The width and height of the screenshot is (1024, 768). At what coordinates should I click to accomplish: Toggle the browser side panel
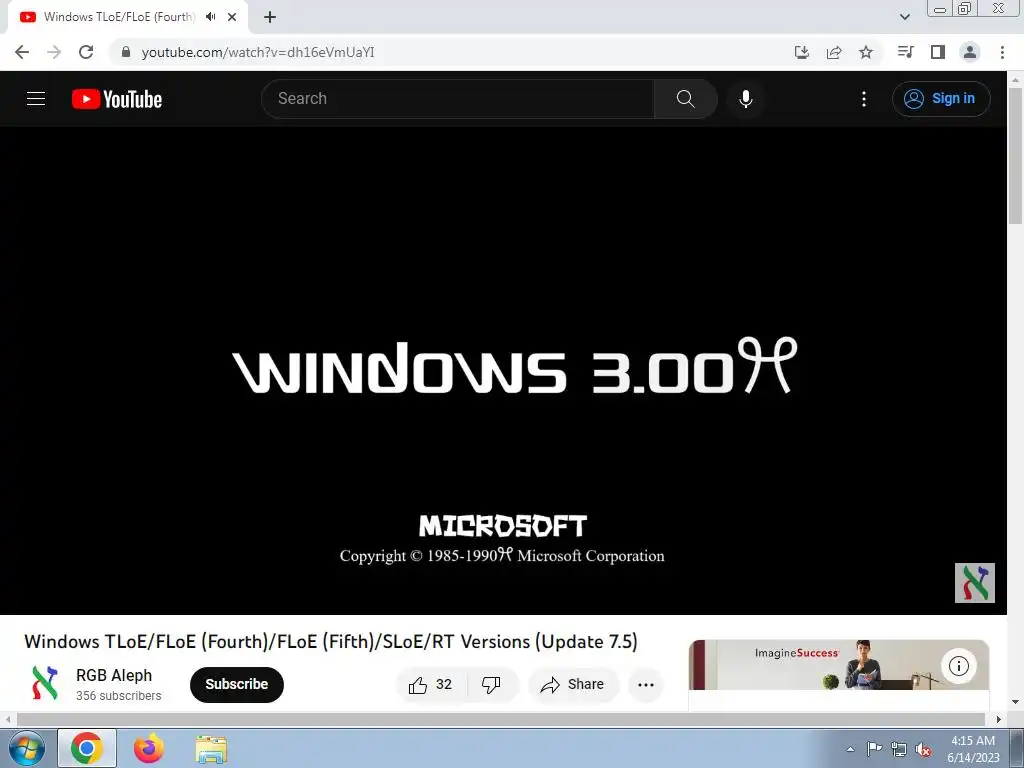pos(938,52)
